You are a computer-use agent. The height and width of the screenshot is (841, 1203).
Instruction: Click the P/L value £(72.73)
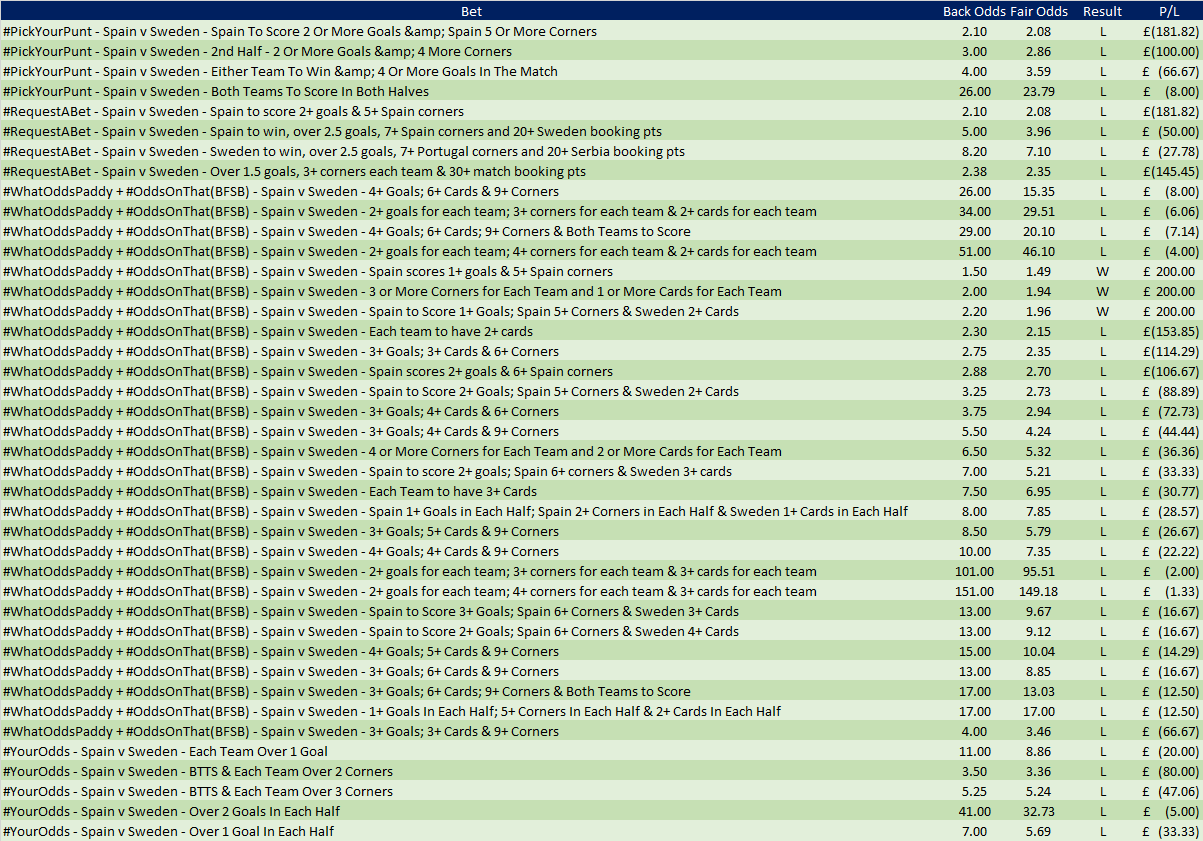point(1169,411)
